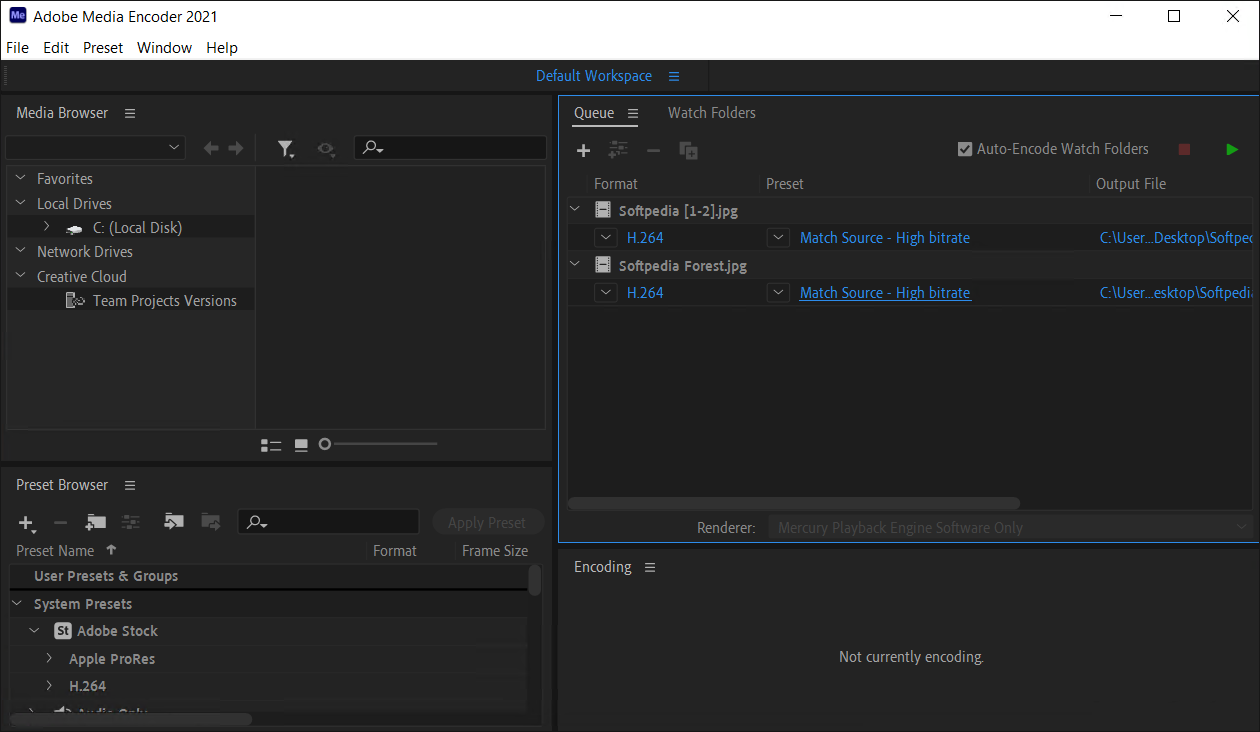Sort by Preset Name column header
The height and width of the screenshot is (732, 1260).
coord(55,551)
